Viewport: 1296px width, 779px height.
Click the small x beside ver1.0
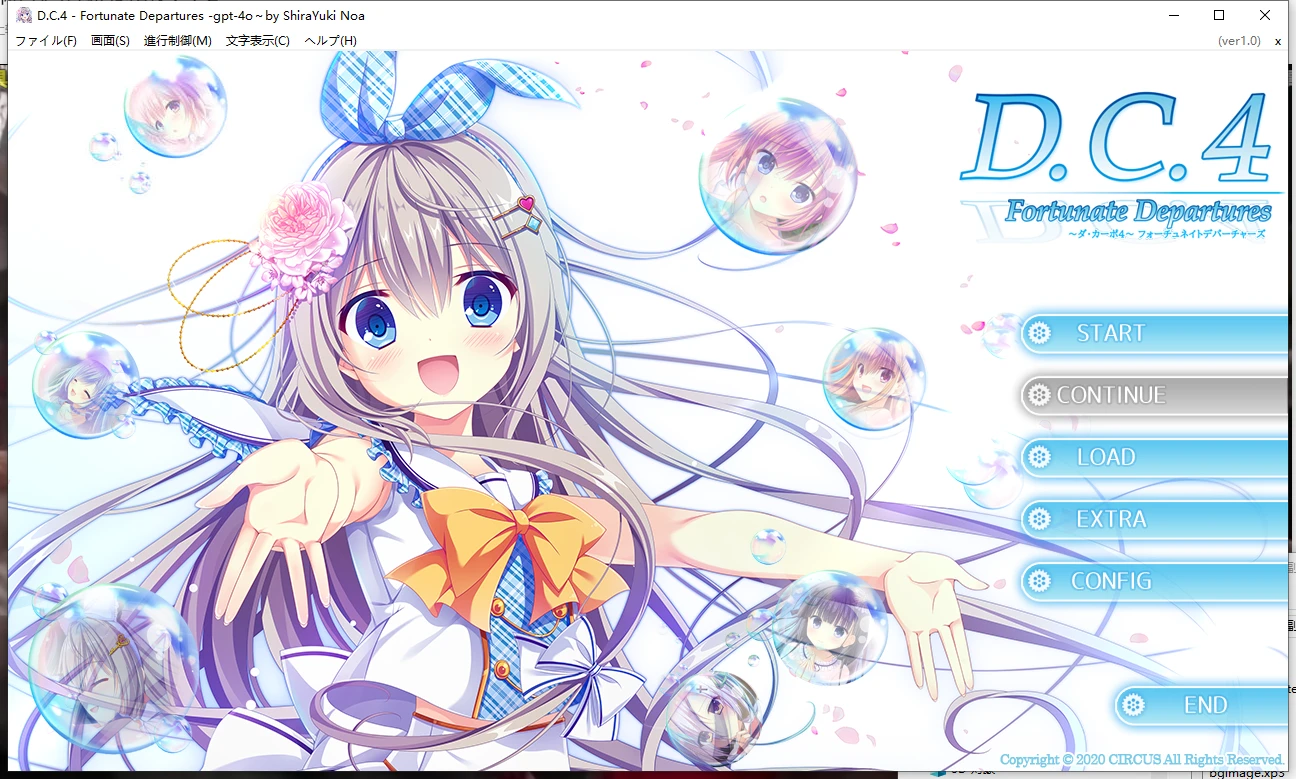point(1278,41)
